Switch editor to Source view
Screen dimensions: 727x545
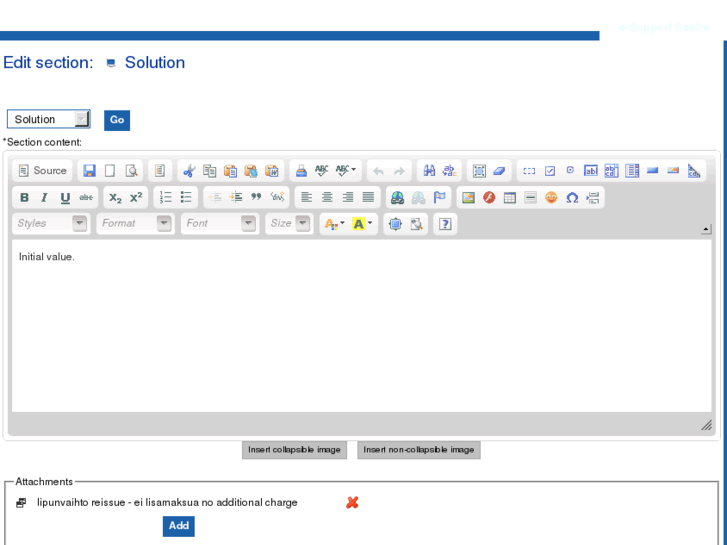[43, 171]
